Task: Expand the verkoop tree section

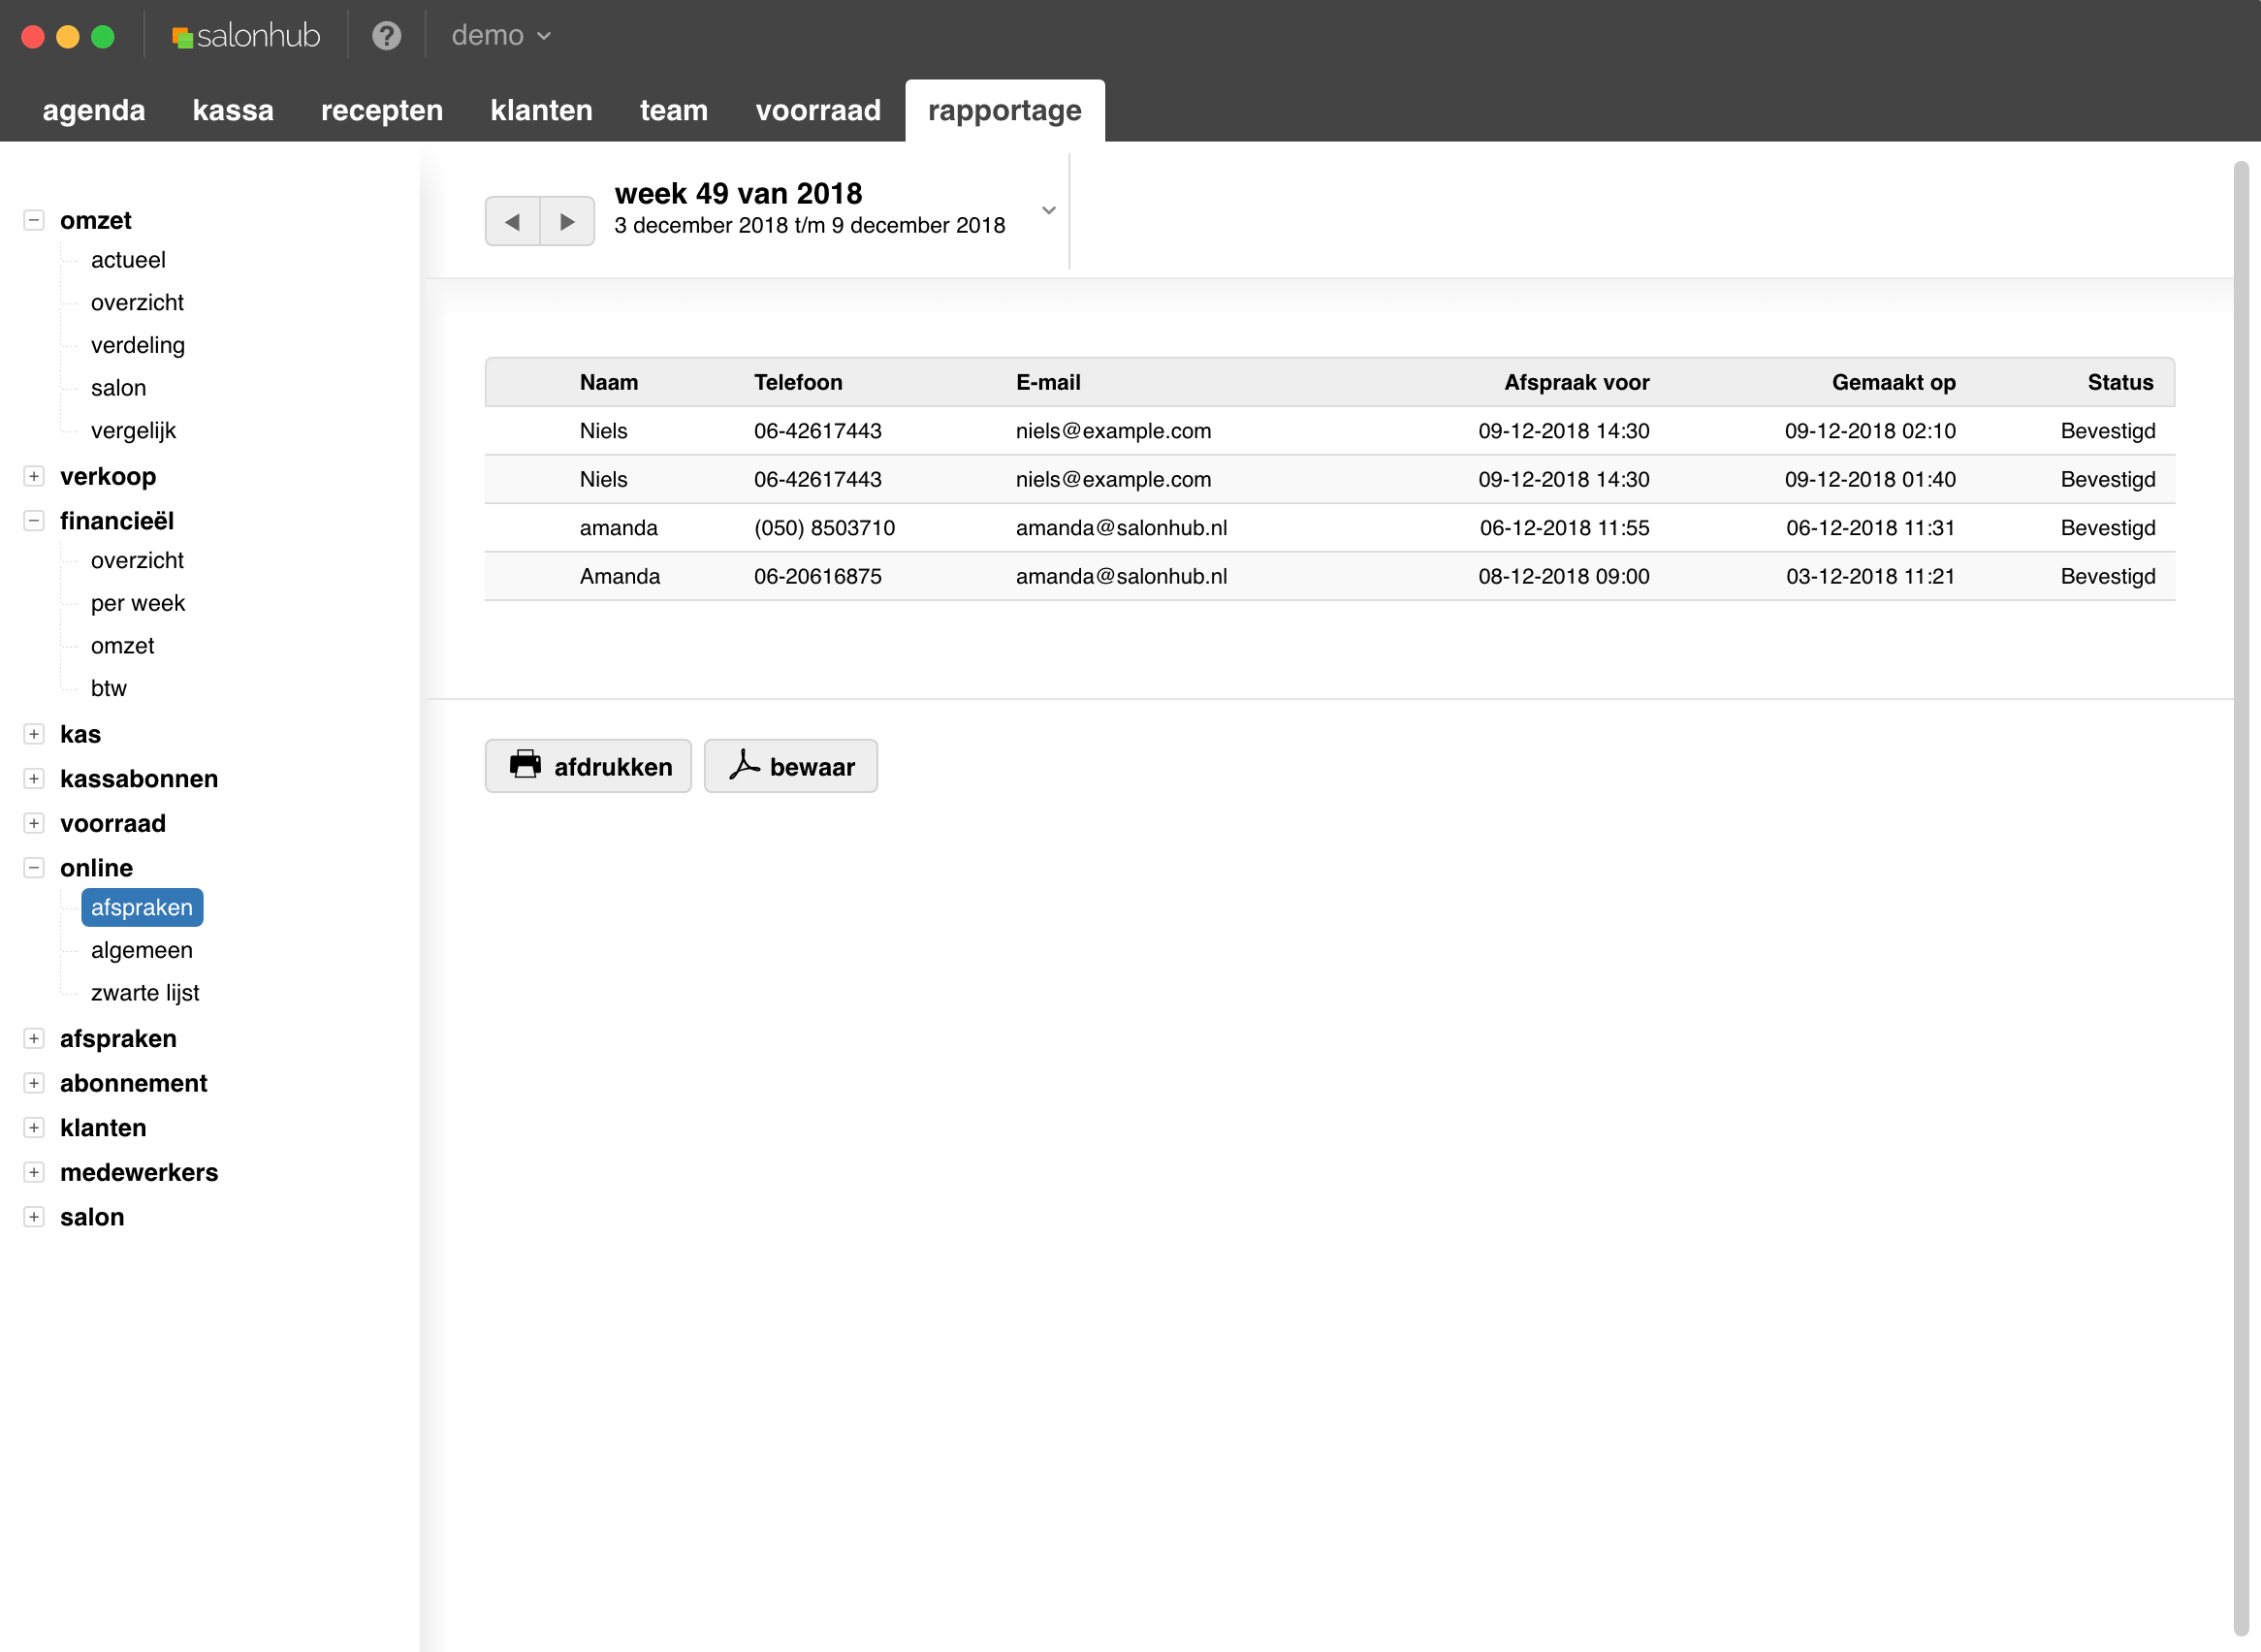Action: [34, 476]
